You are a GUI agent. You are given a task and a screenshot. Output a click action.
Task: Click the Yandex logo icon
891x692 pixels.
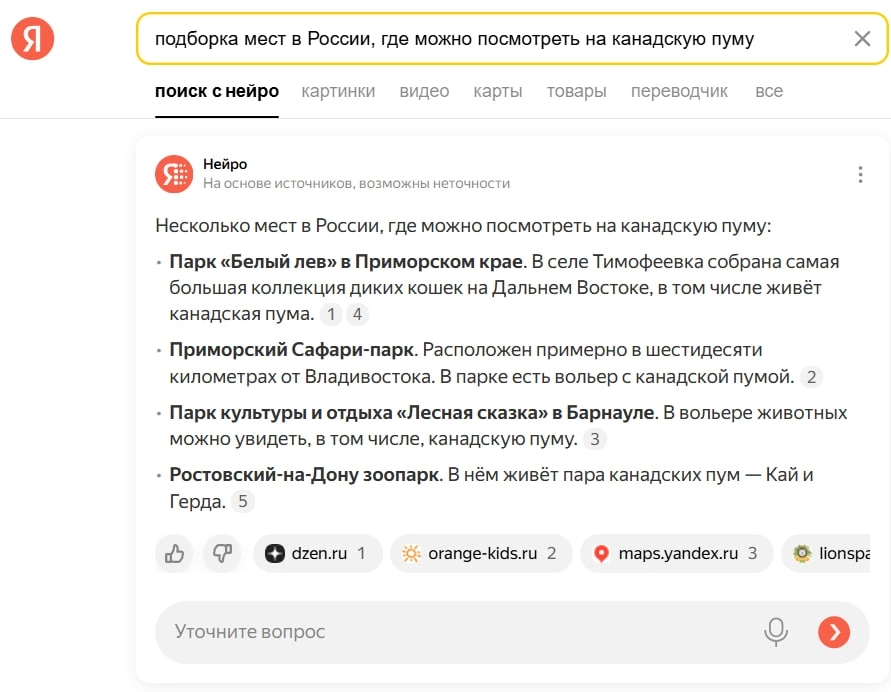32,39
